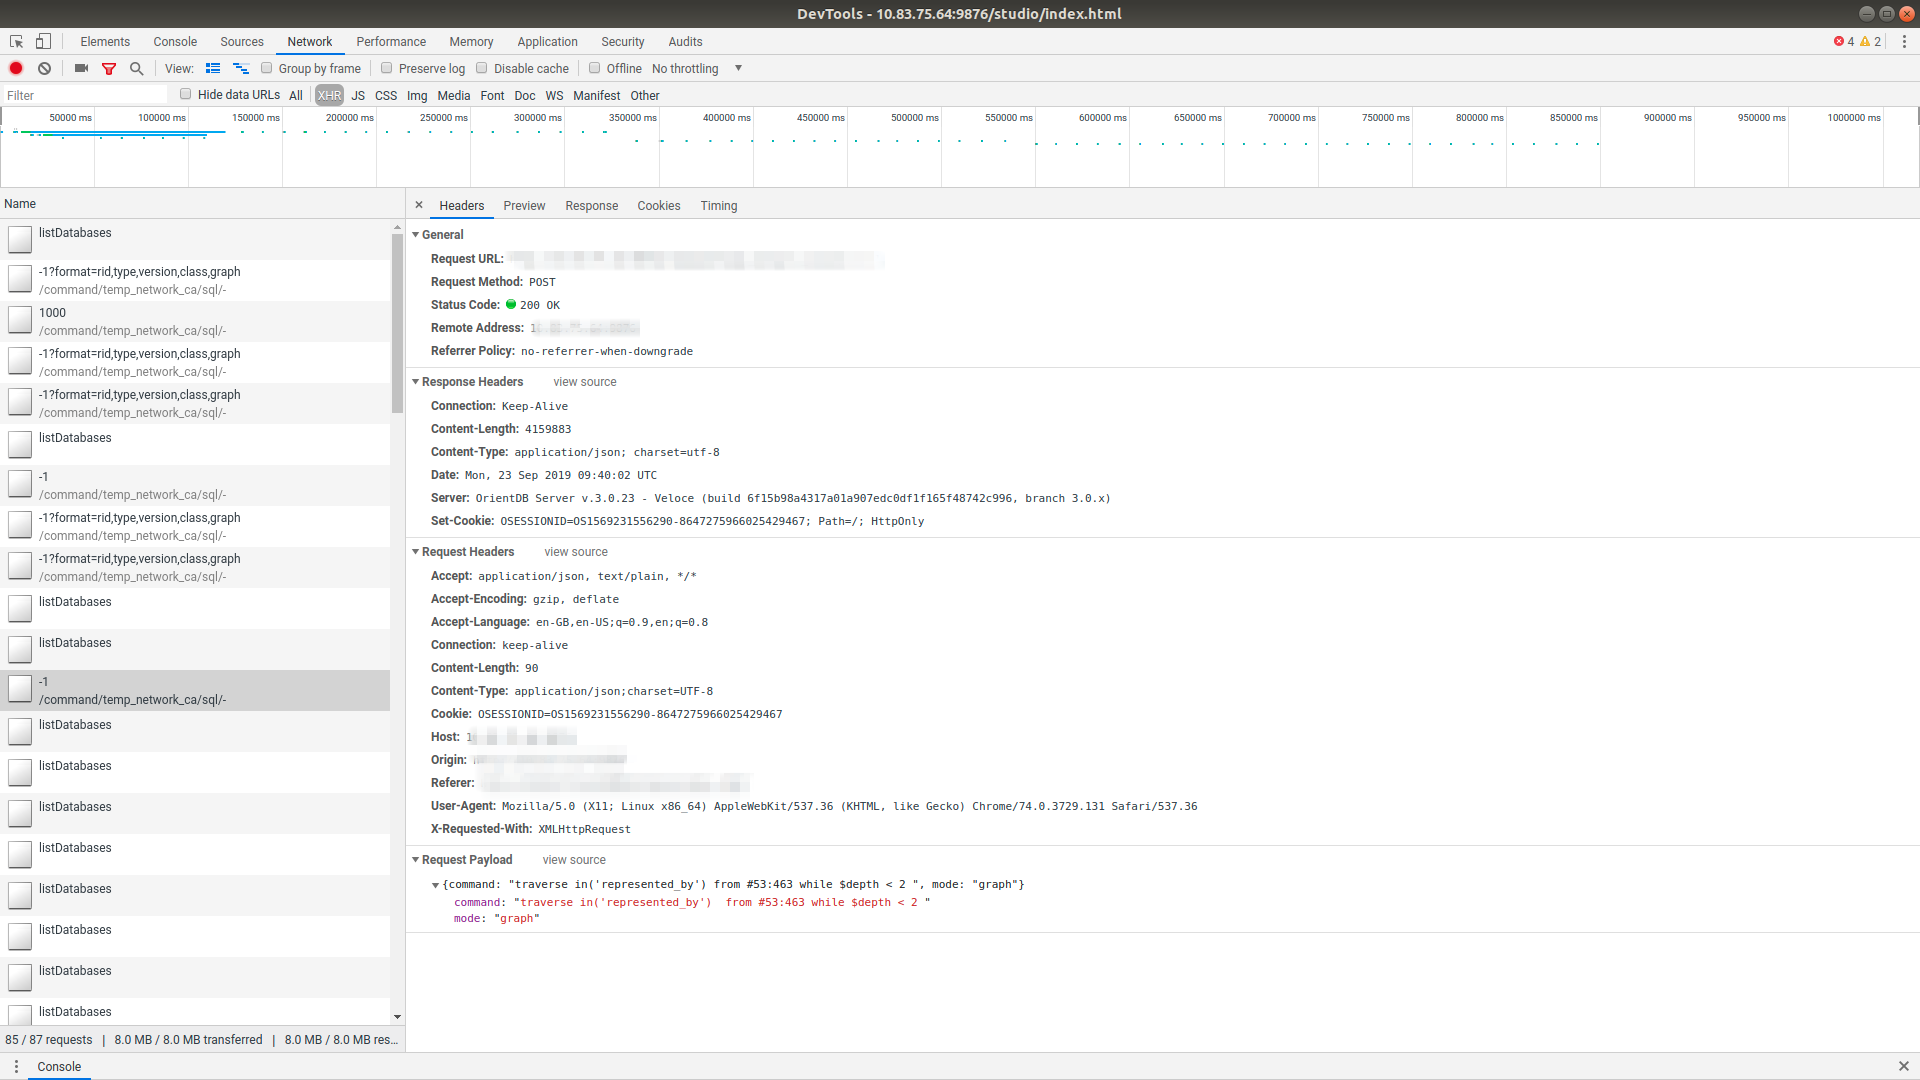Image resolution: width=1920 pixels, height=1080 pixels.
Task: Toggle the Offline checkbox
Action: (595, 68)
